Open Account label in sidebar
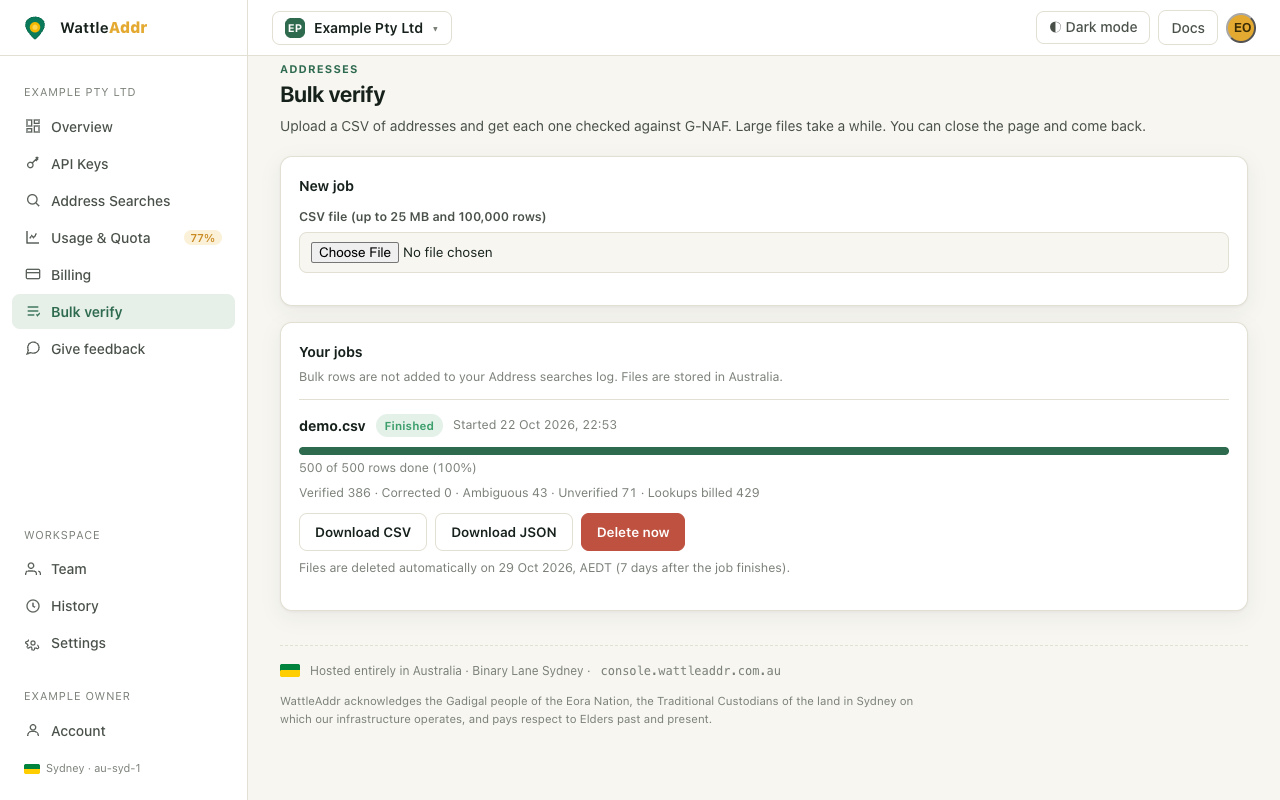Viewport: 1280px width, 800px height. coord(78,731)
